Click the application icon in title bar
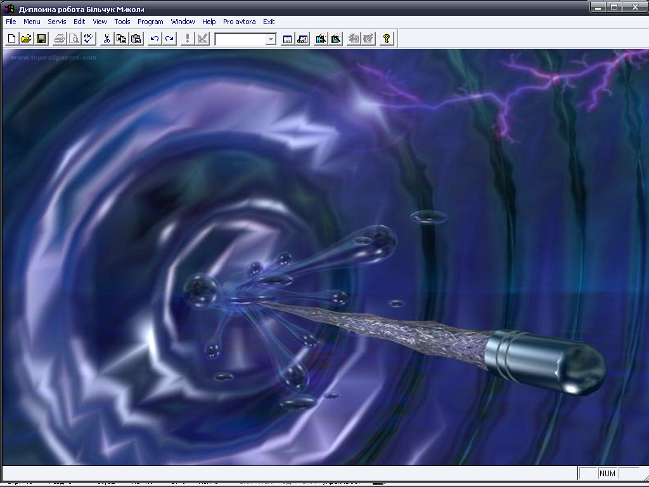649x487 pixels. (9, 8)
